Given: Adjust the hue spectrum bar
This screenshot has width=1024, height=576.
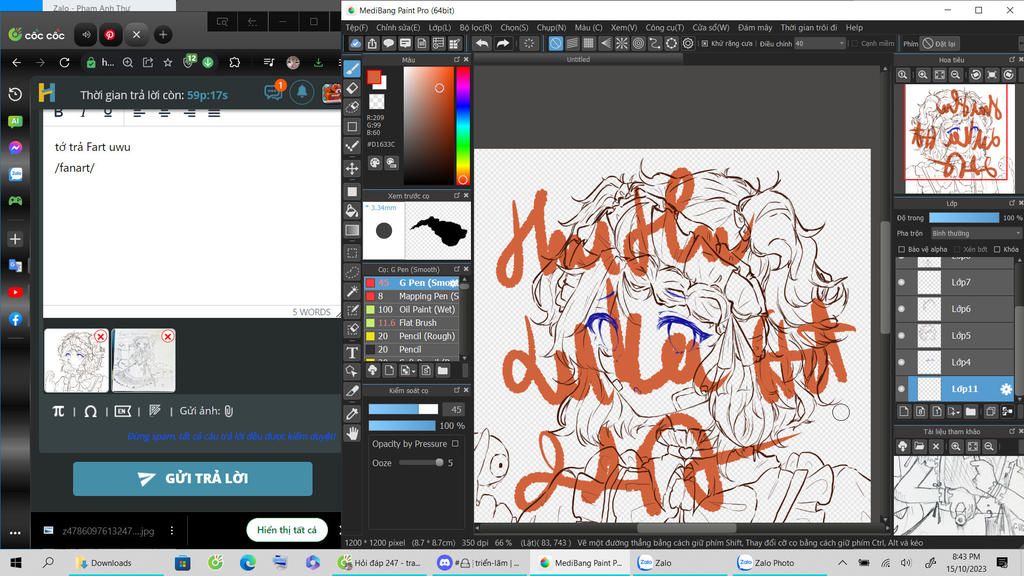Looking at the screenshot, I should (x=462, y=125).
